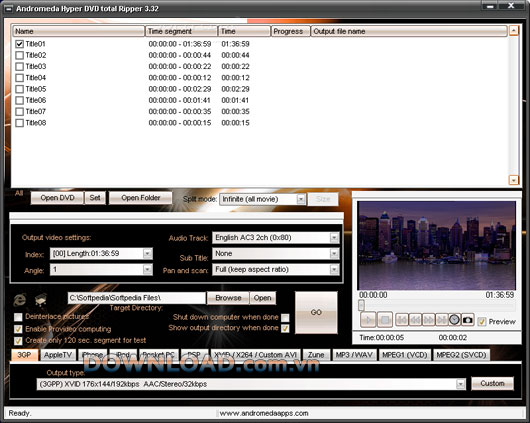Open the Pan and scan dropdown
530x423 pixels.
click(x=334, y=269)
